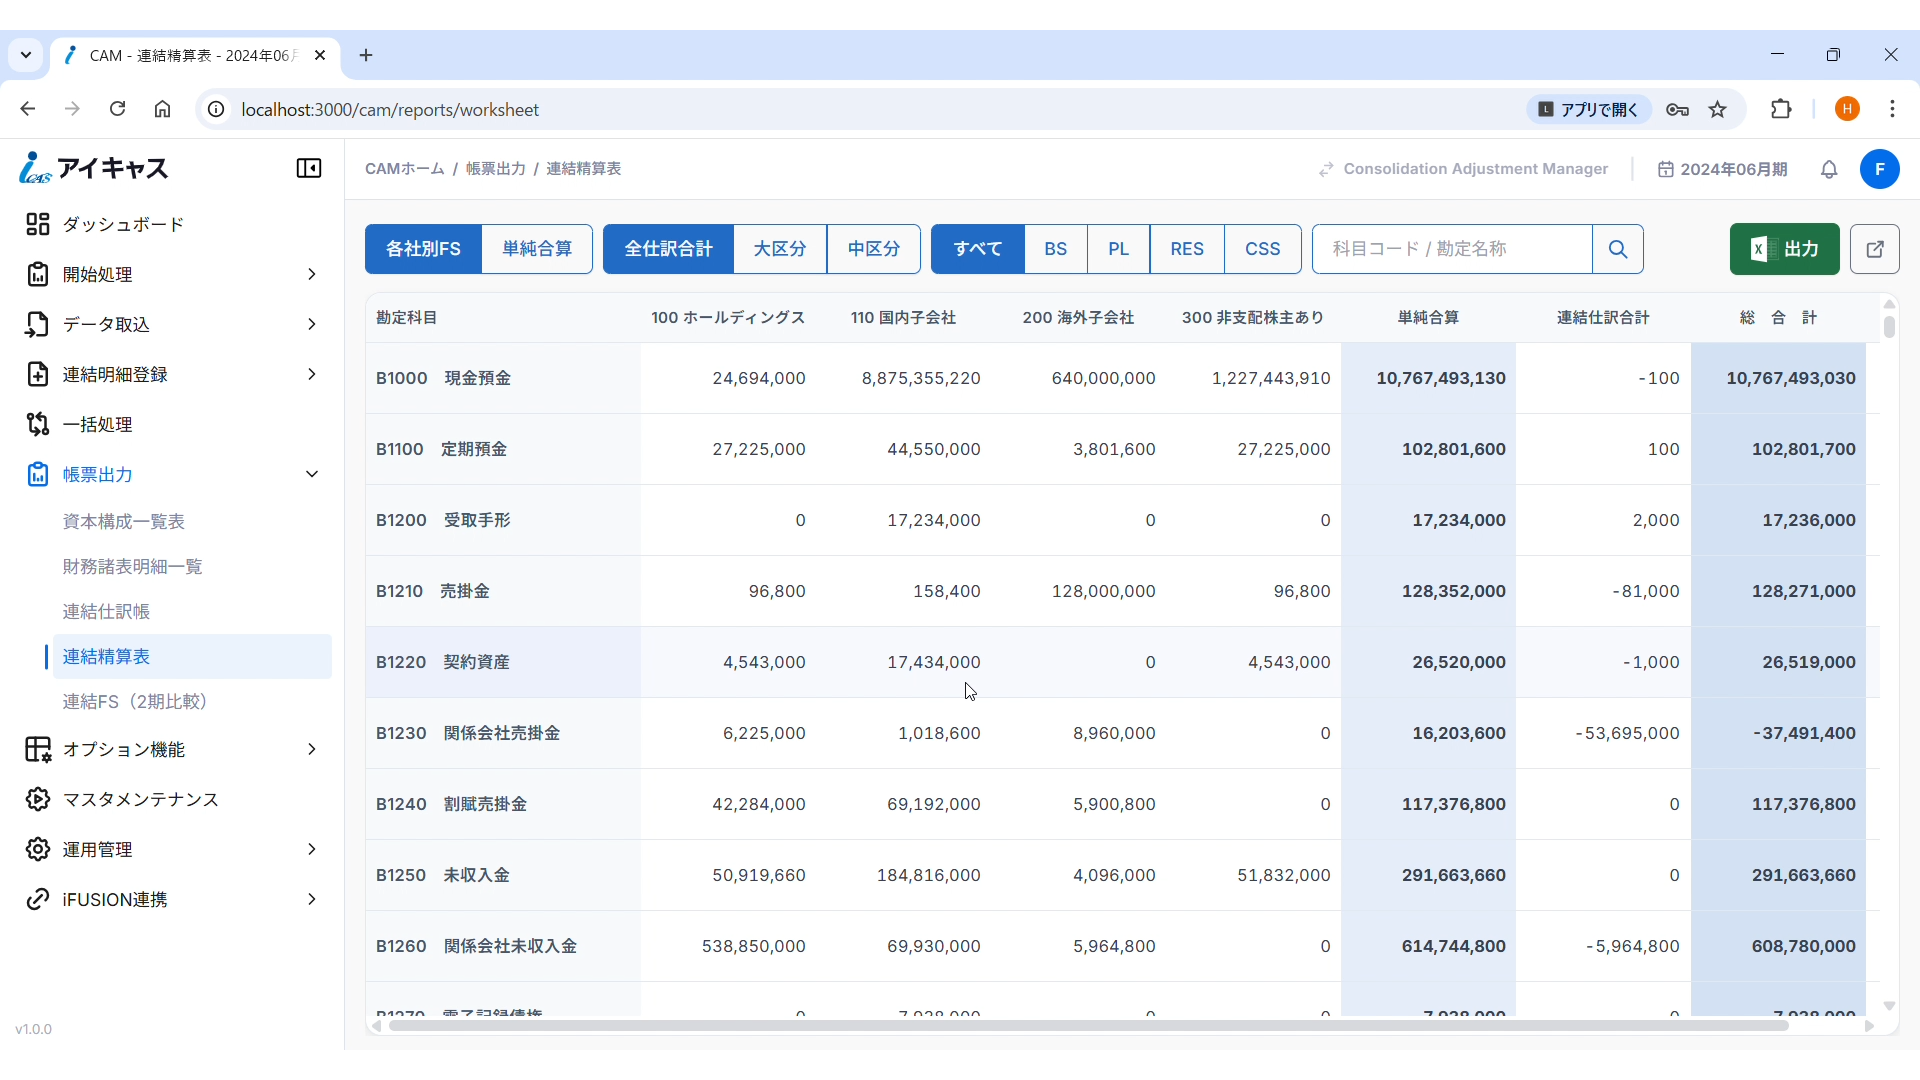Open report in external window icon
This screenshot has width=1920, height=1080.
(1875, 249)
